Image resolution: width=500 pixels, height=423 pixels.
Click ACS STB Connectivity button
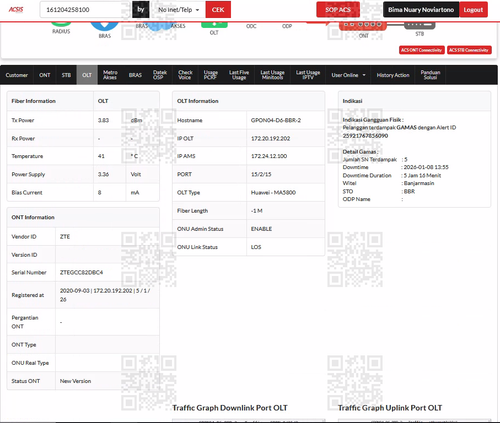click(469, 50)
